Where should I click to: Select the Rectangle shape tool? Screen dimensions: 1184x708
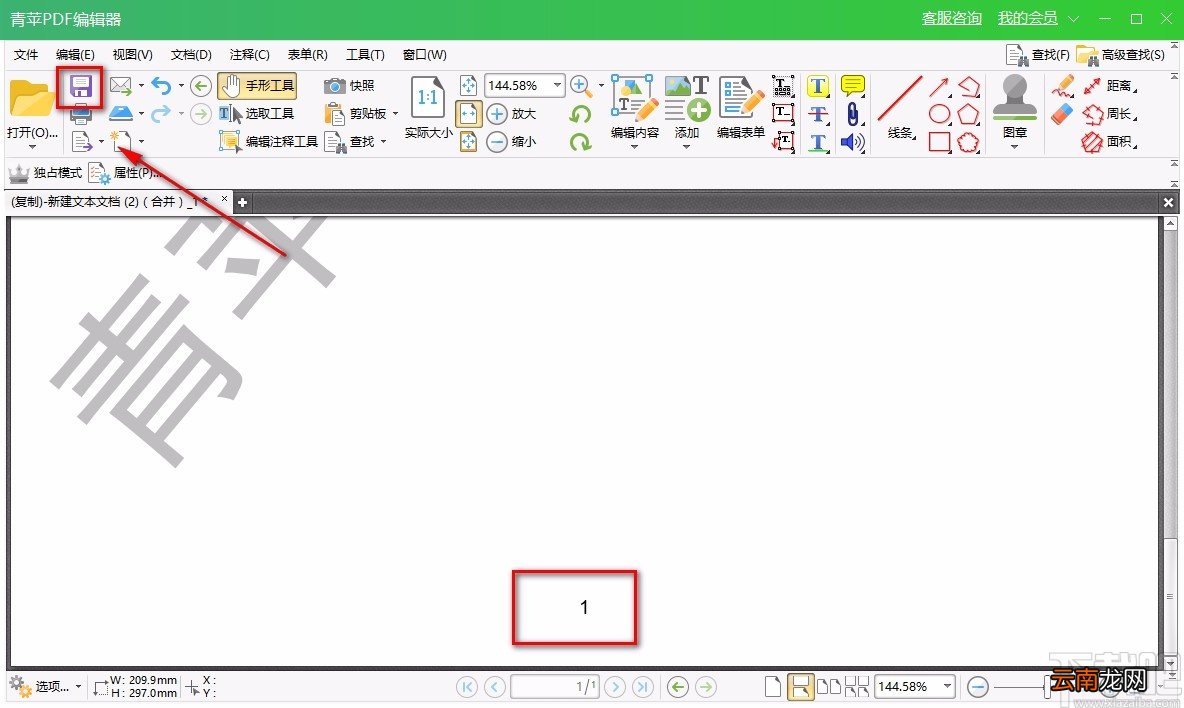[x=939, y=142]
